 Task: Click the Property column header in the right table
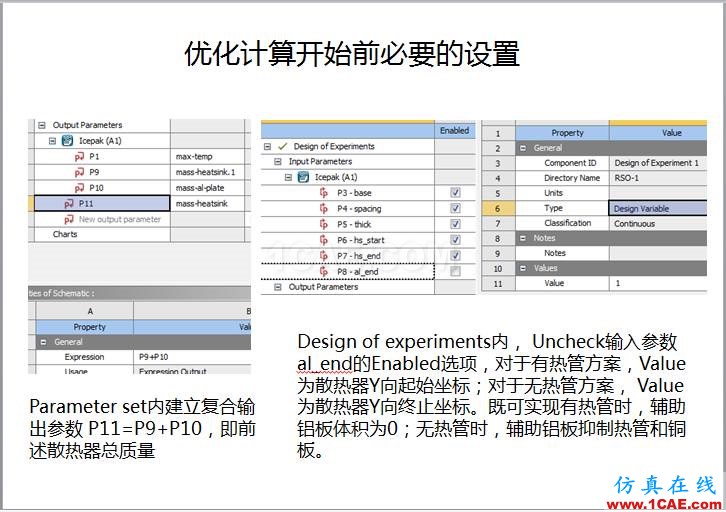tap(562, 133)
